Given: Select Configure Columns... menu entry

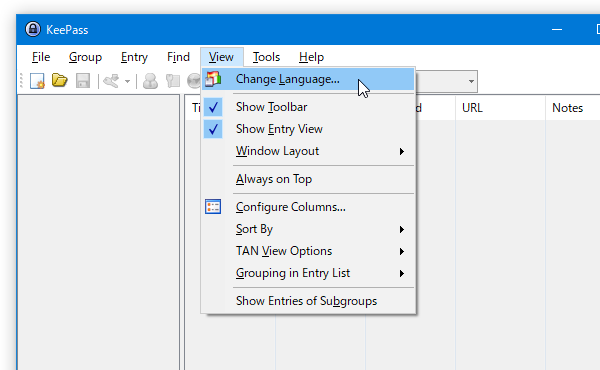Looking at the screenshot, I should (308, 207).
